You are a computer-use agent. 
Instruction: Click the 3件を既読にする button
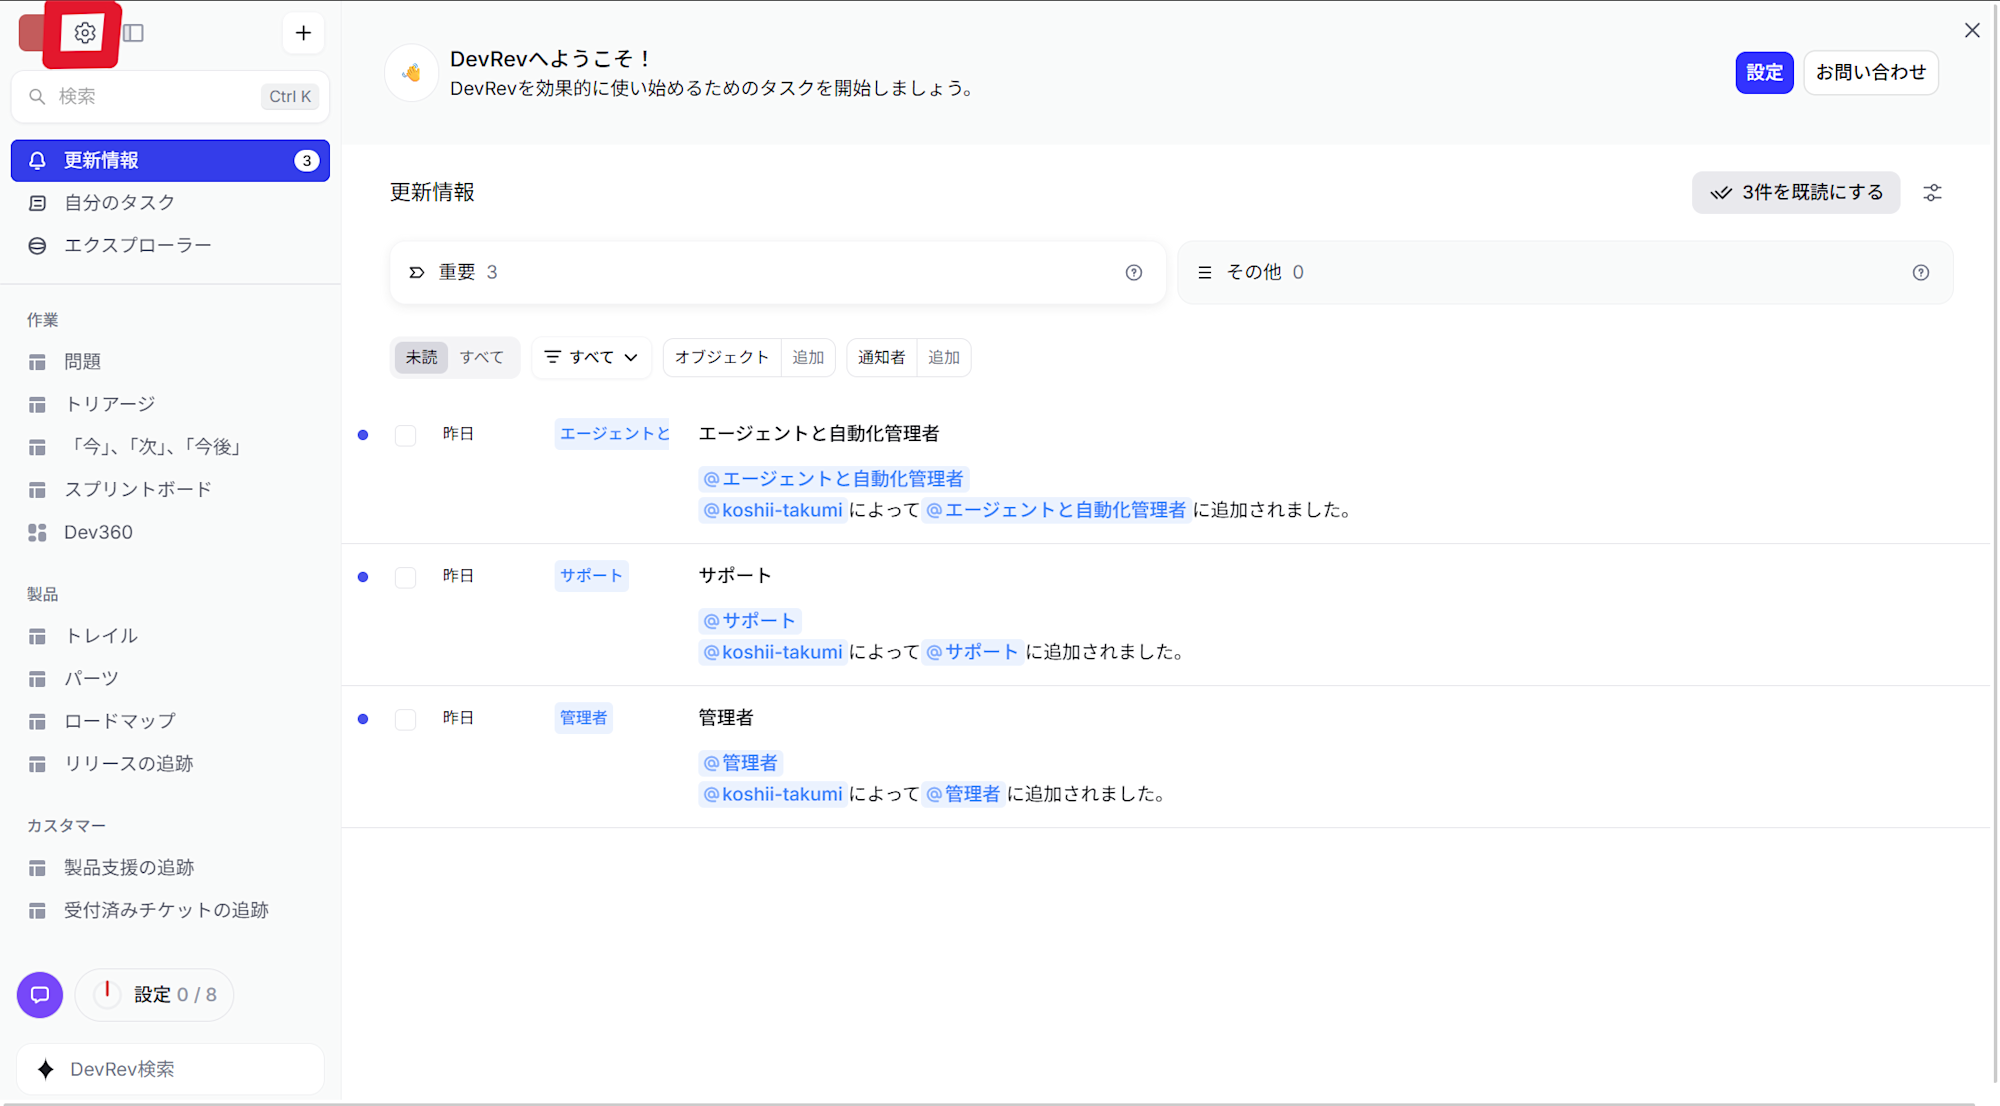click(x=1796, y=192)
